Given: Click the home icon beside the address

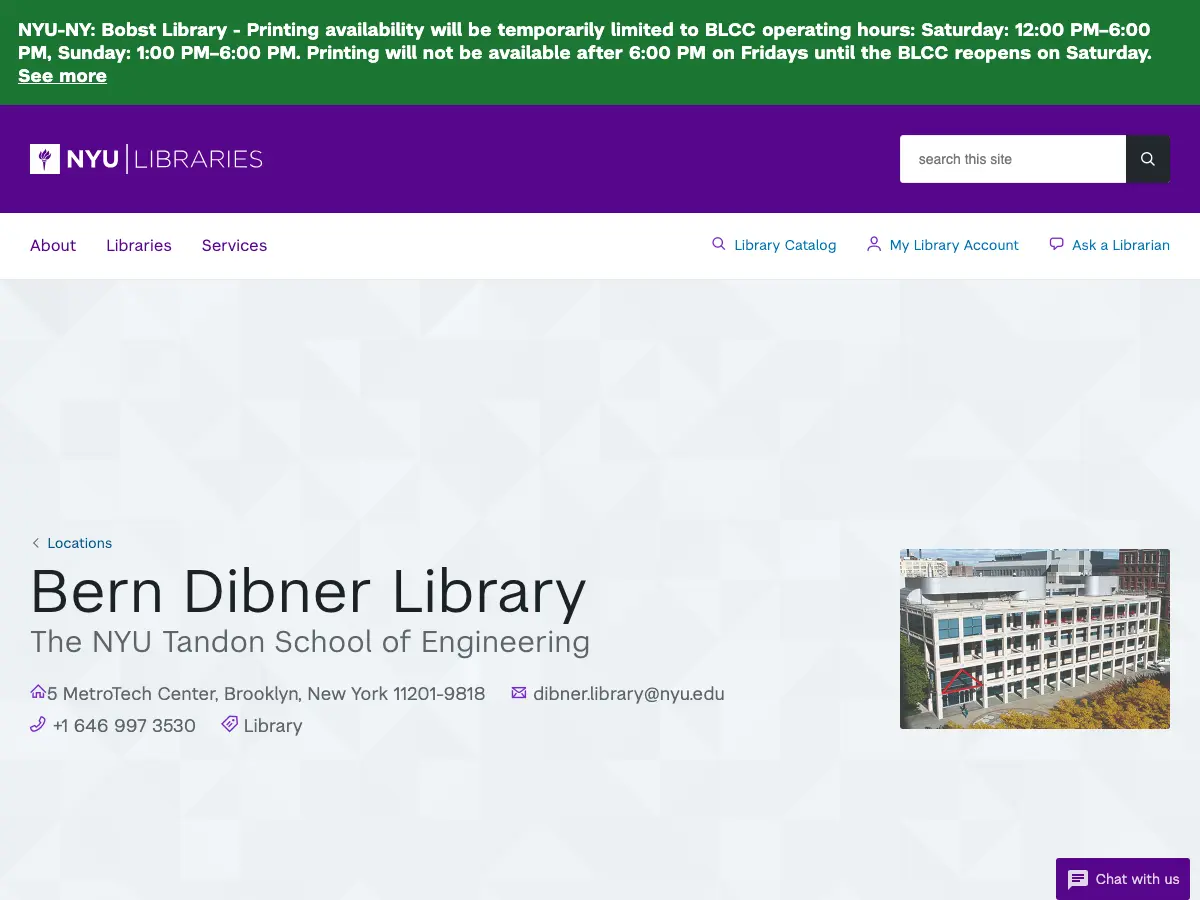Looking at the screenshot, I should [x=38, y=692].
